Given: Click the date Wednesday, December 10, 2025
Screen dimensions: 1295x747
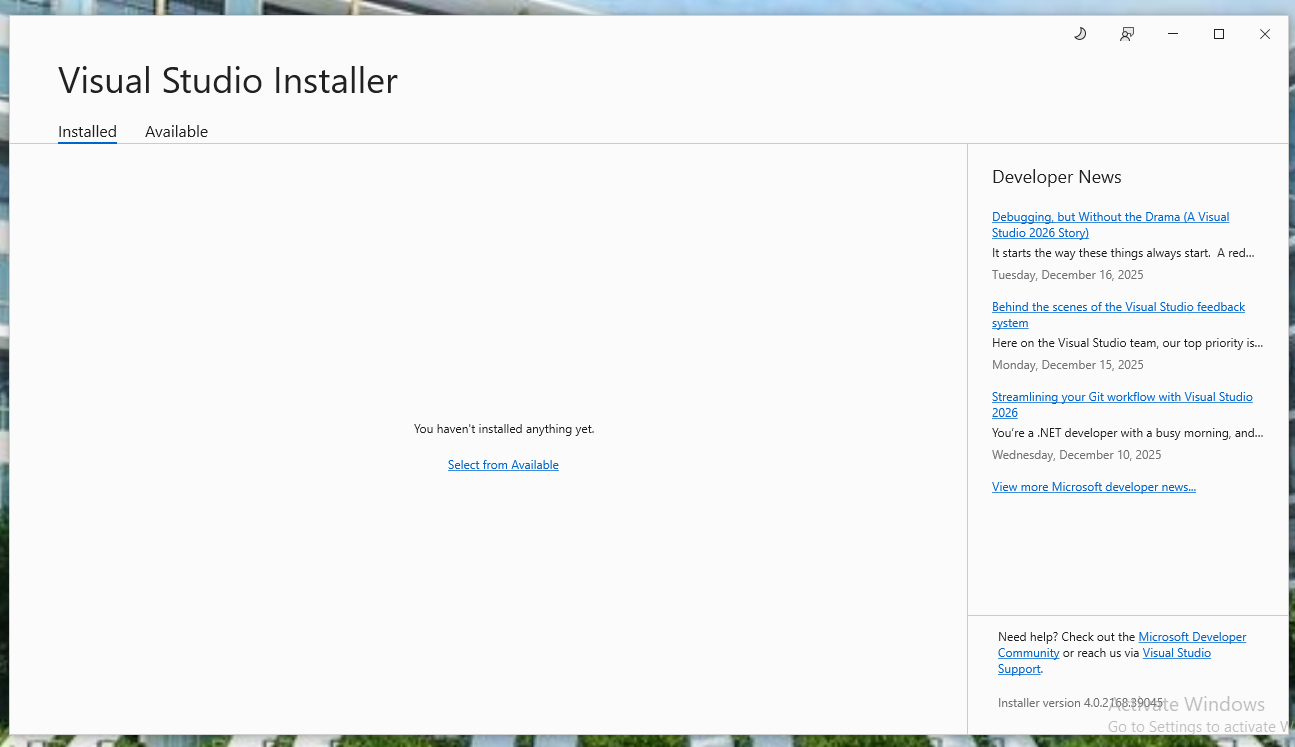Looking at the screenshot, I should pyautogui.click(x=1077, y=455).
